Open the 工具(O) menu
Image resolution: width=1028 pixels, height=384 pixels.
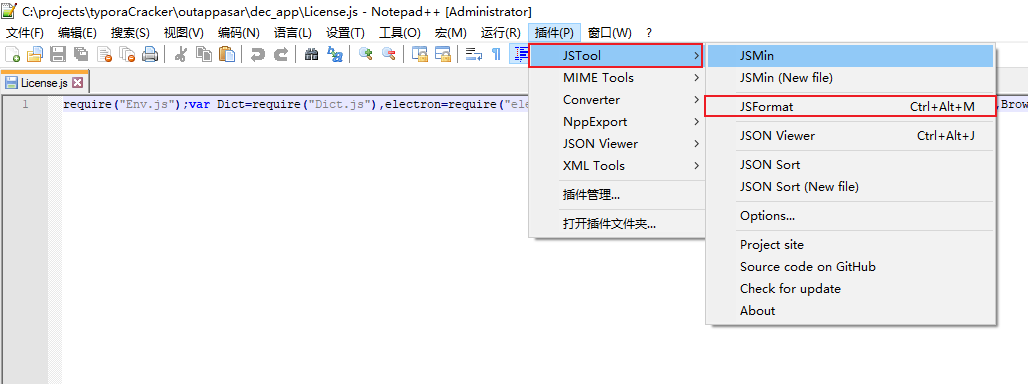(400, 33)
